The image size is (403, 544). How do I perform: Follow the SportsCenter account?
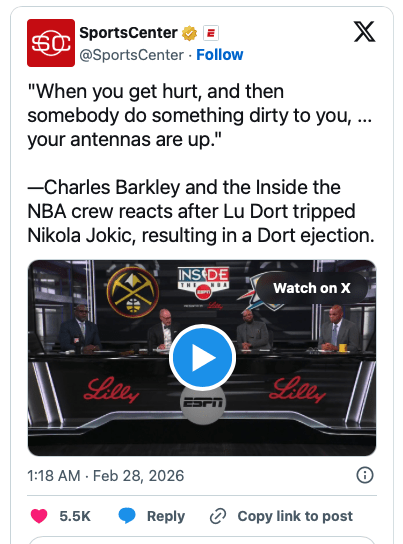click(220, 55)
